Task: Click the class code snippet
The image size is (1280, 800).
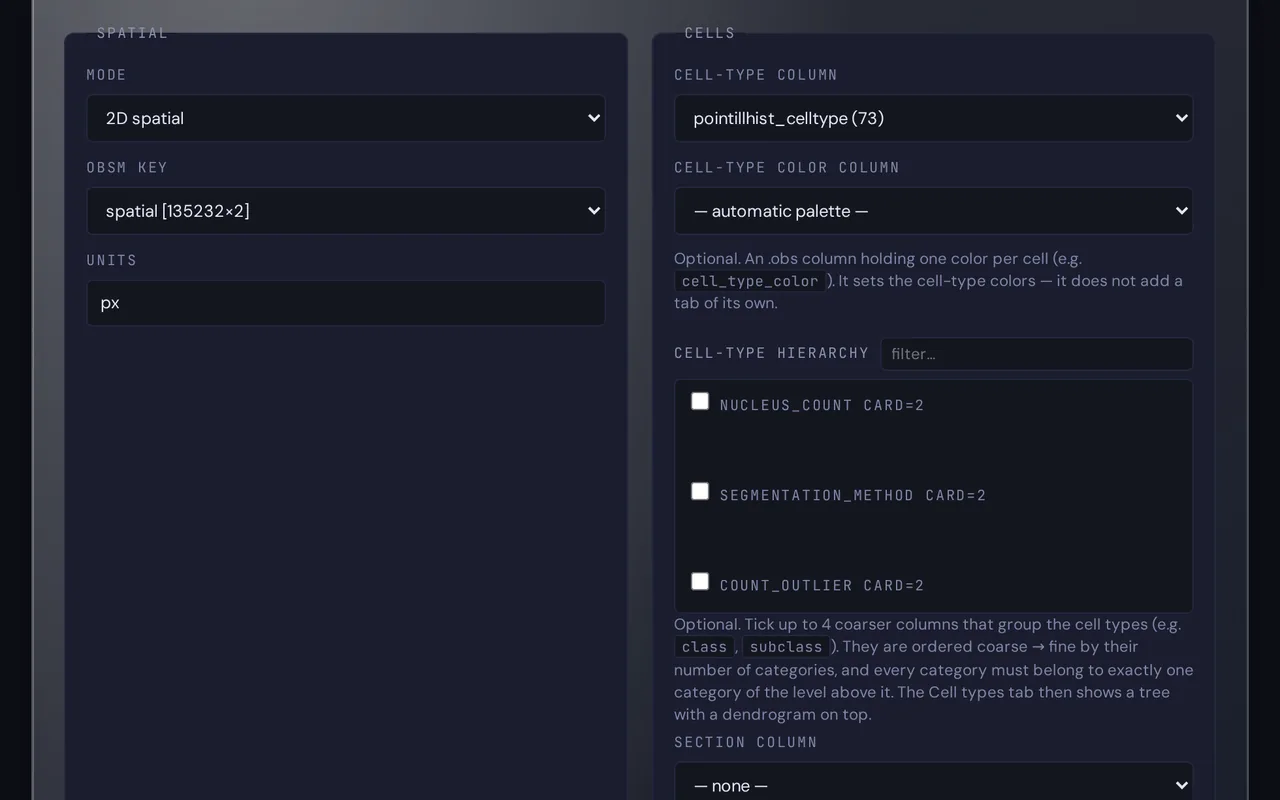Action: pyautogui.click(x=704, y=647)
